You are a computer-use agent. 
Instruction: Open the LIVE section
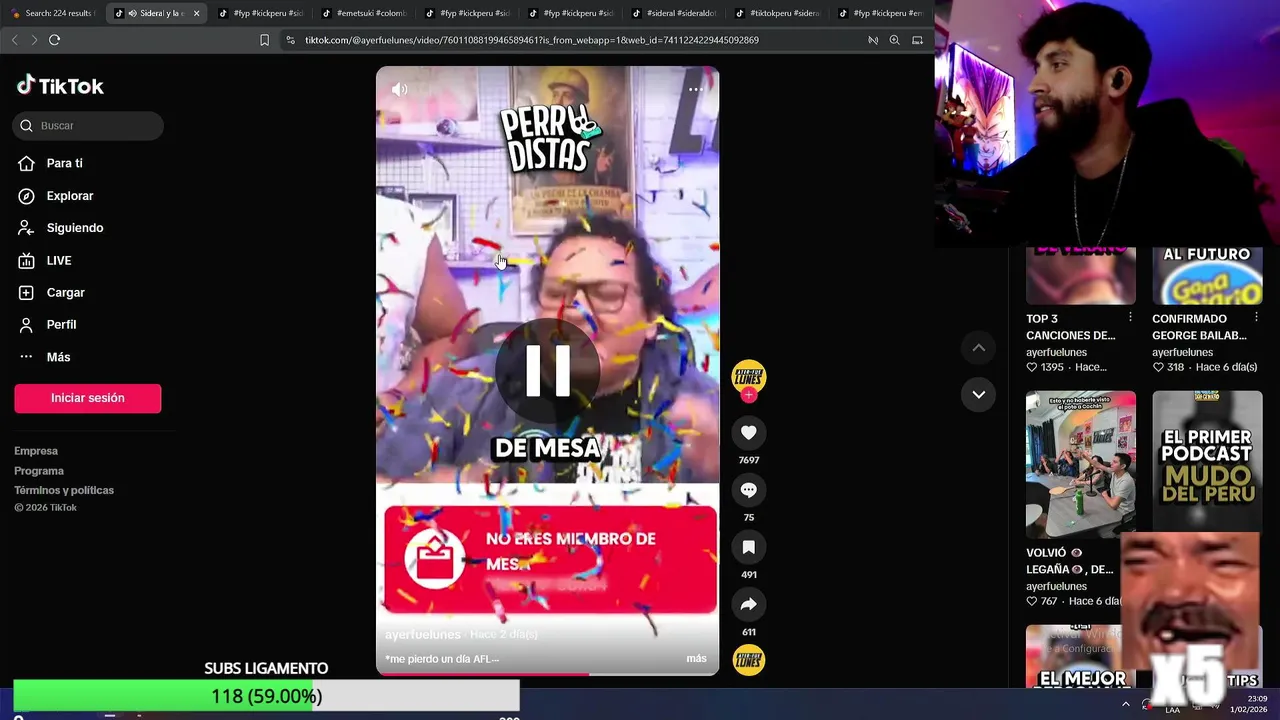58,260
